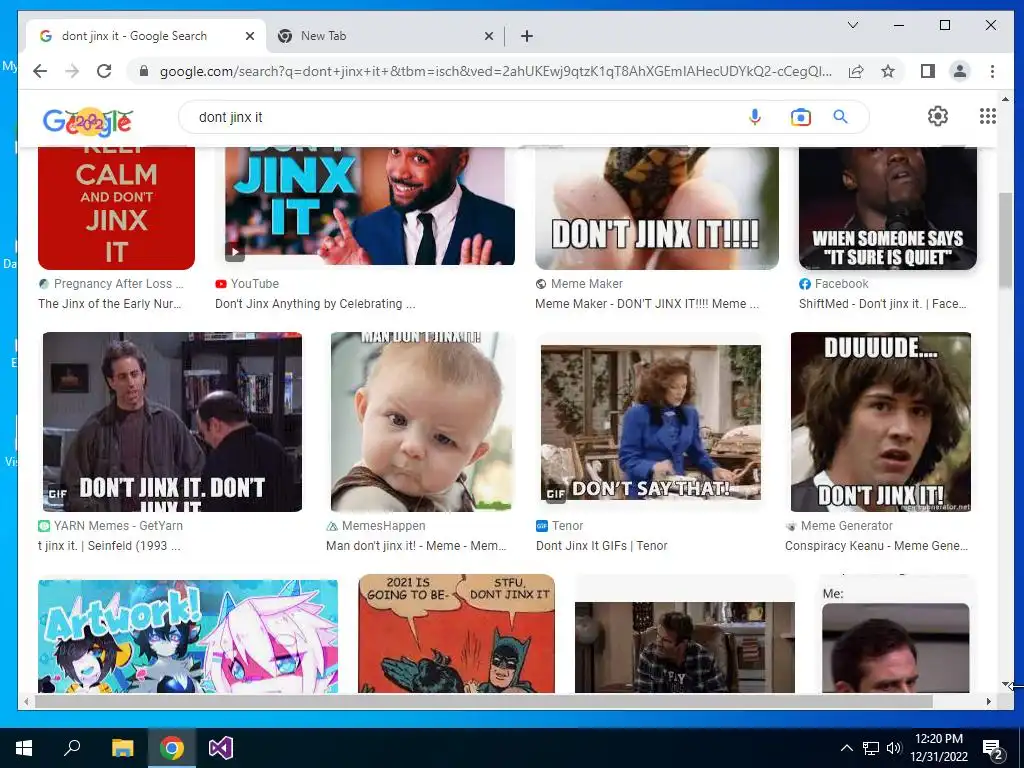Click the browser forward arrow

pyautogui.click(x=72, y=71)
